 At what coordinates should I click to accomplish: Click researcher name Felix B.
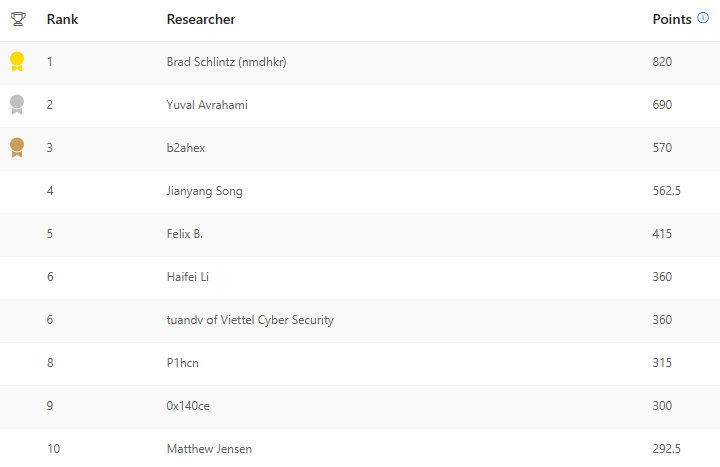point(185,234)
